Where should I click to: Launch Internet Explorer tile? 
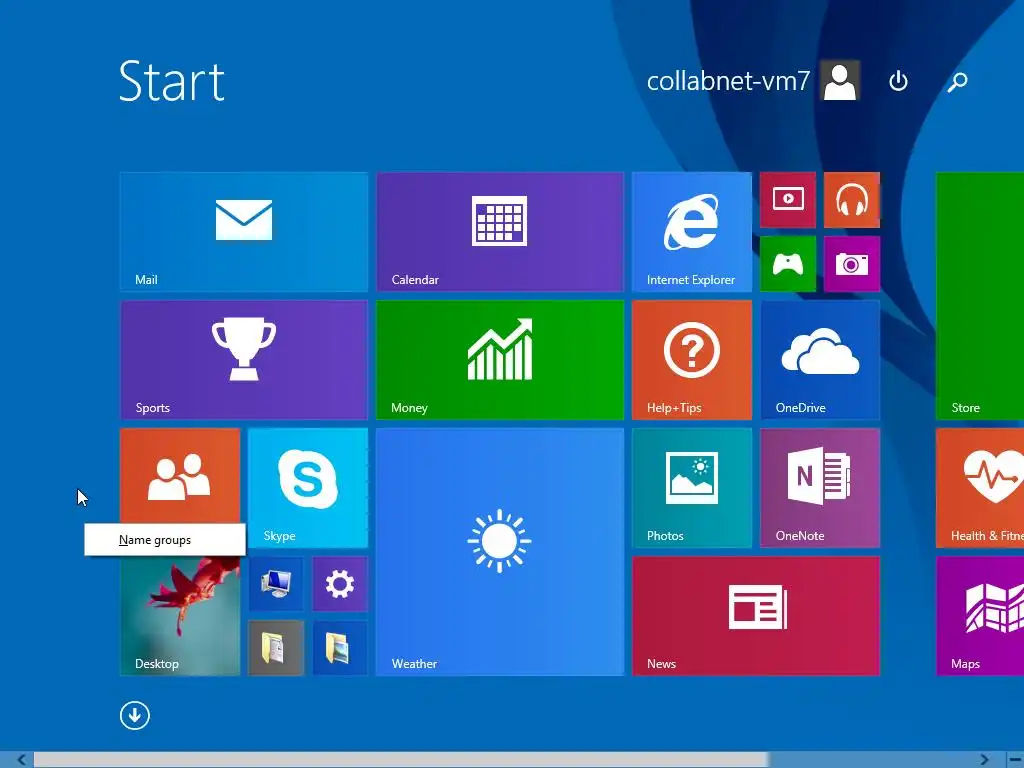692,232
